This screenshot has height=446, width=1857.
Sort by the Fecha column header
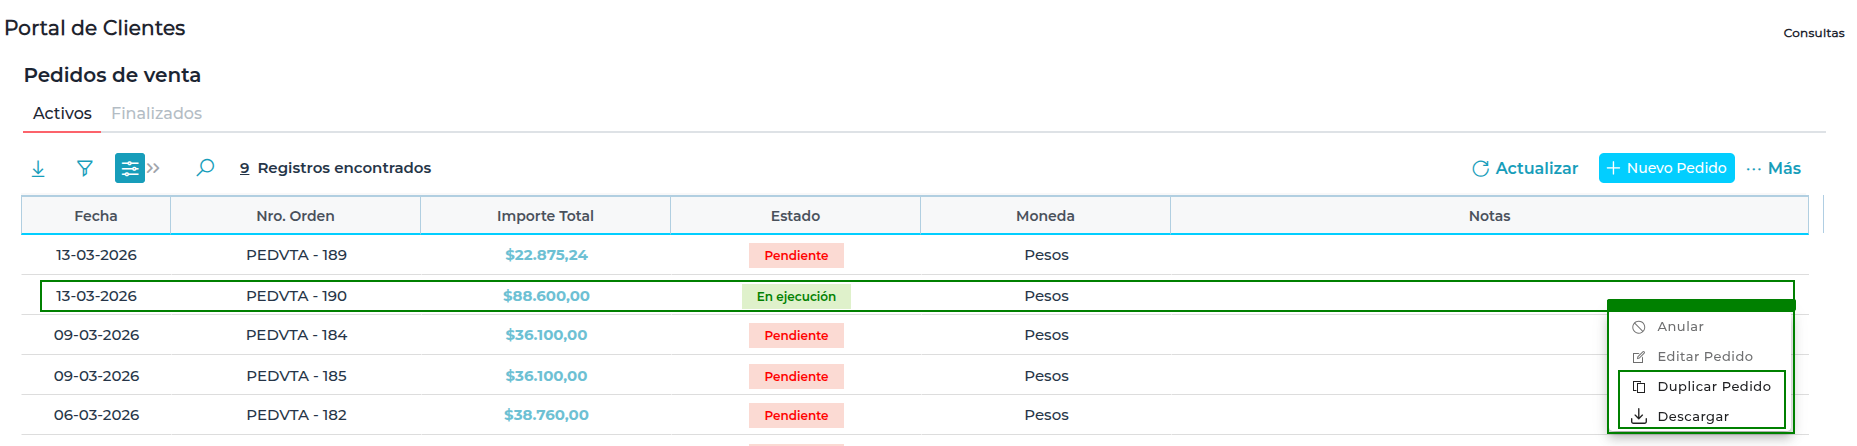[x=96, y=216]
